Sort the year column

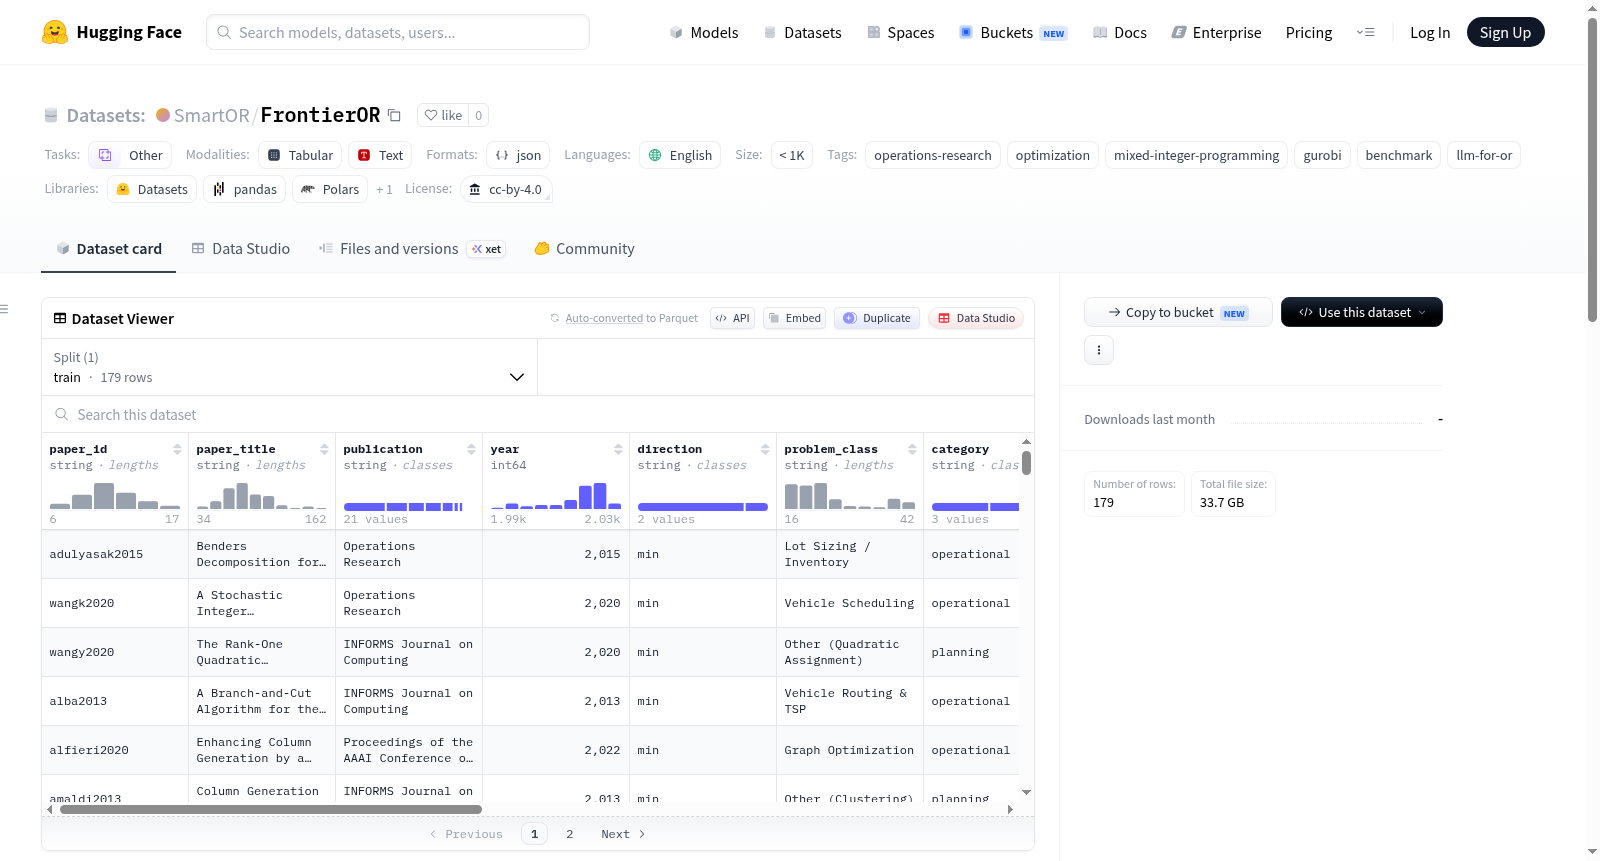(618, 449)
